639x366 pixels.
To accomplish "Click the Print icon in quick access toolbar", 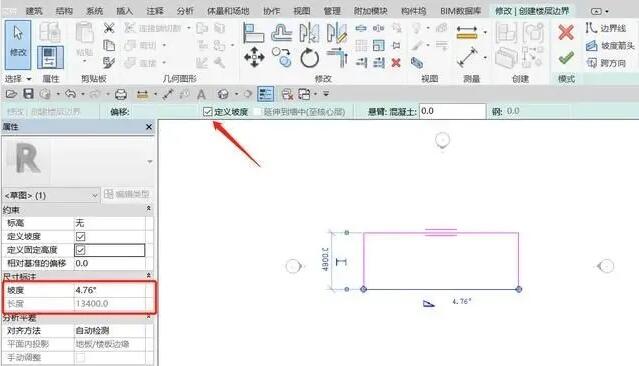I will pos(121,95).
